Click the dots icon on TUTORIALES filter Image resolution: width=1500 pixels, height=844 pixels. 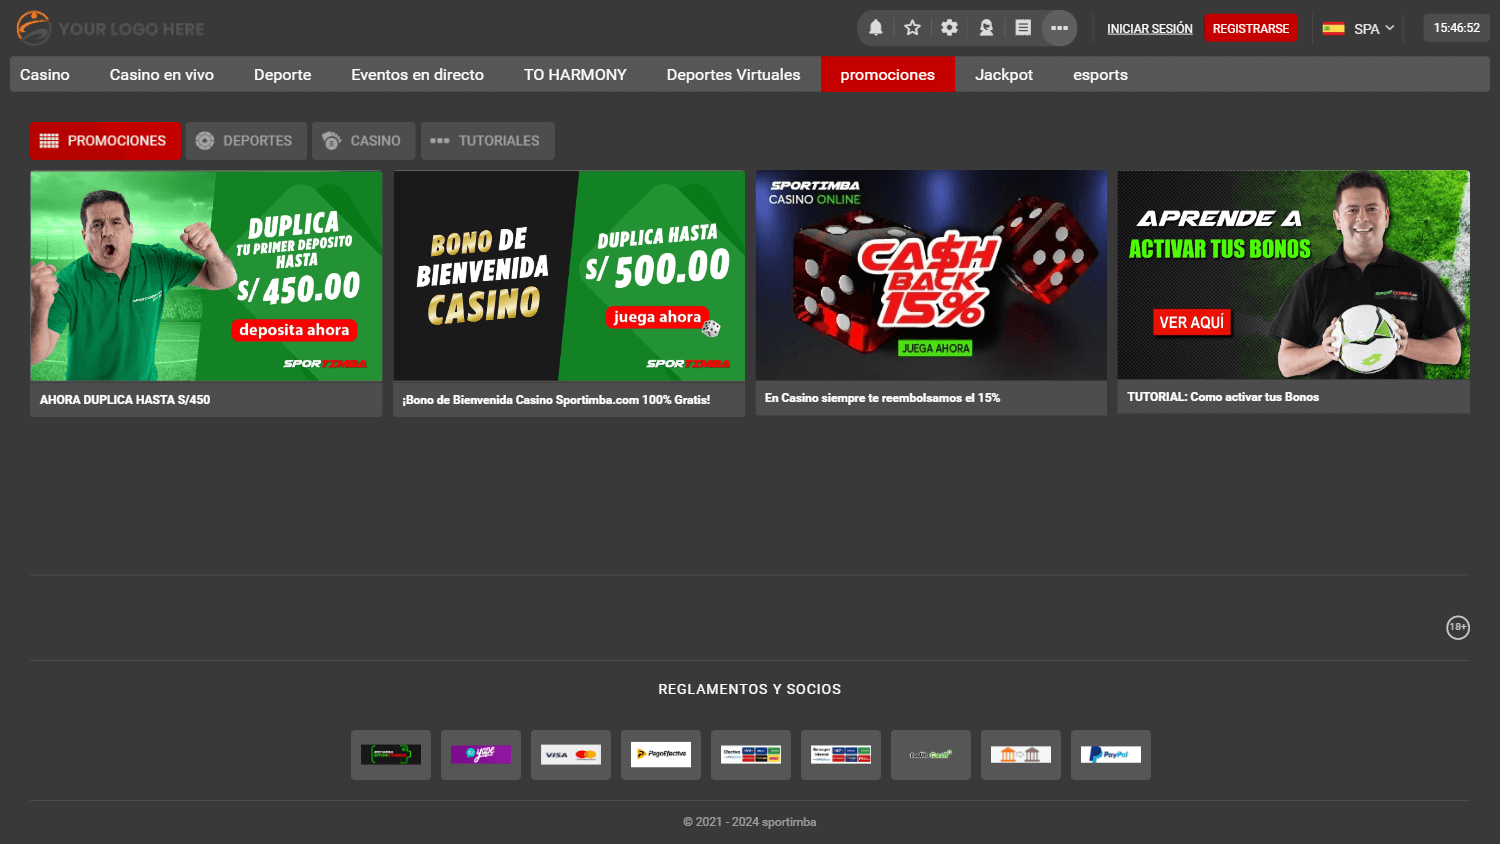click(440, 141)
